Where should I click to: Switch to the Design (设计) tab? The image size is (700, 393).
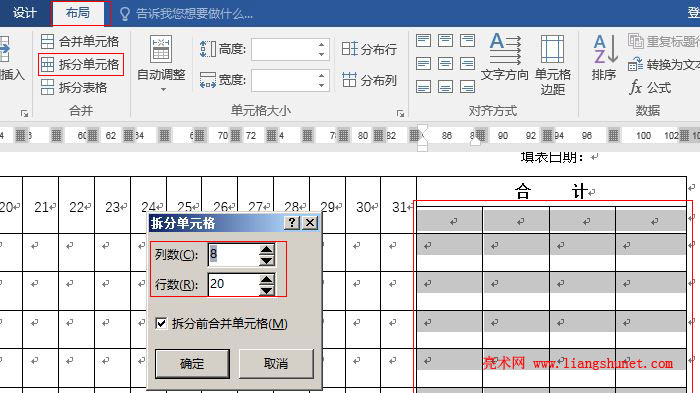pyautogui.click(x=25, y=13)
